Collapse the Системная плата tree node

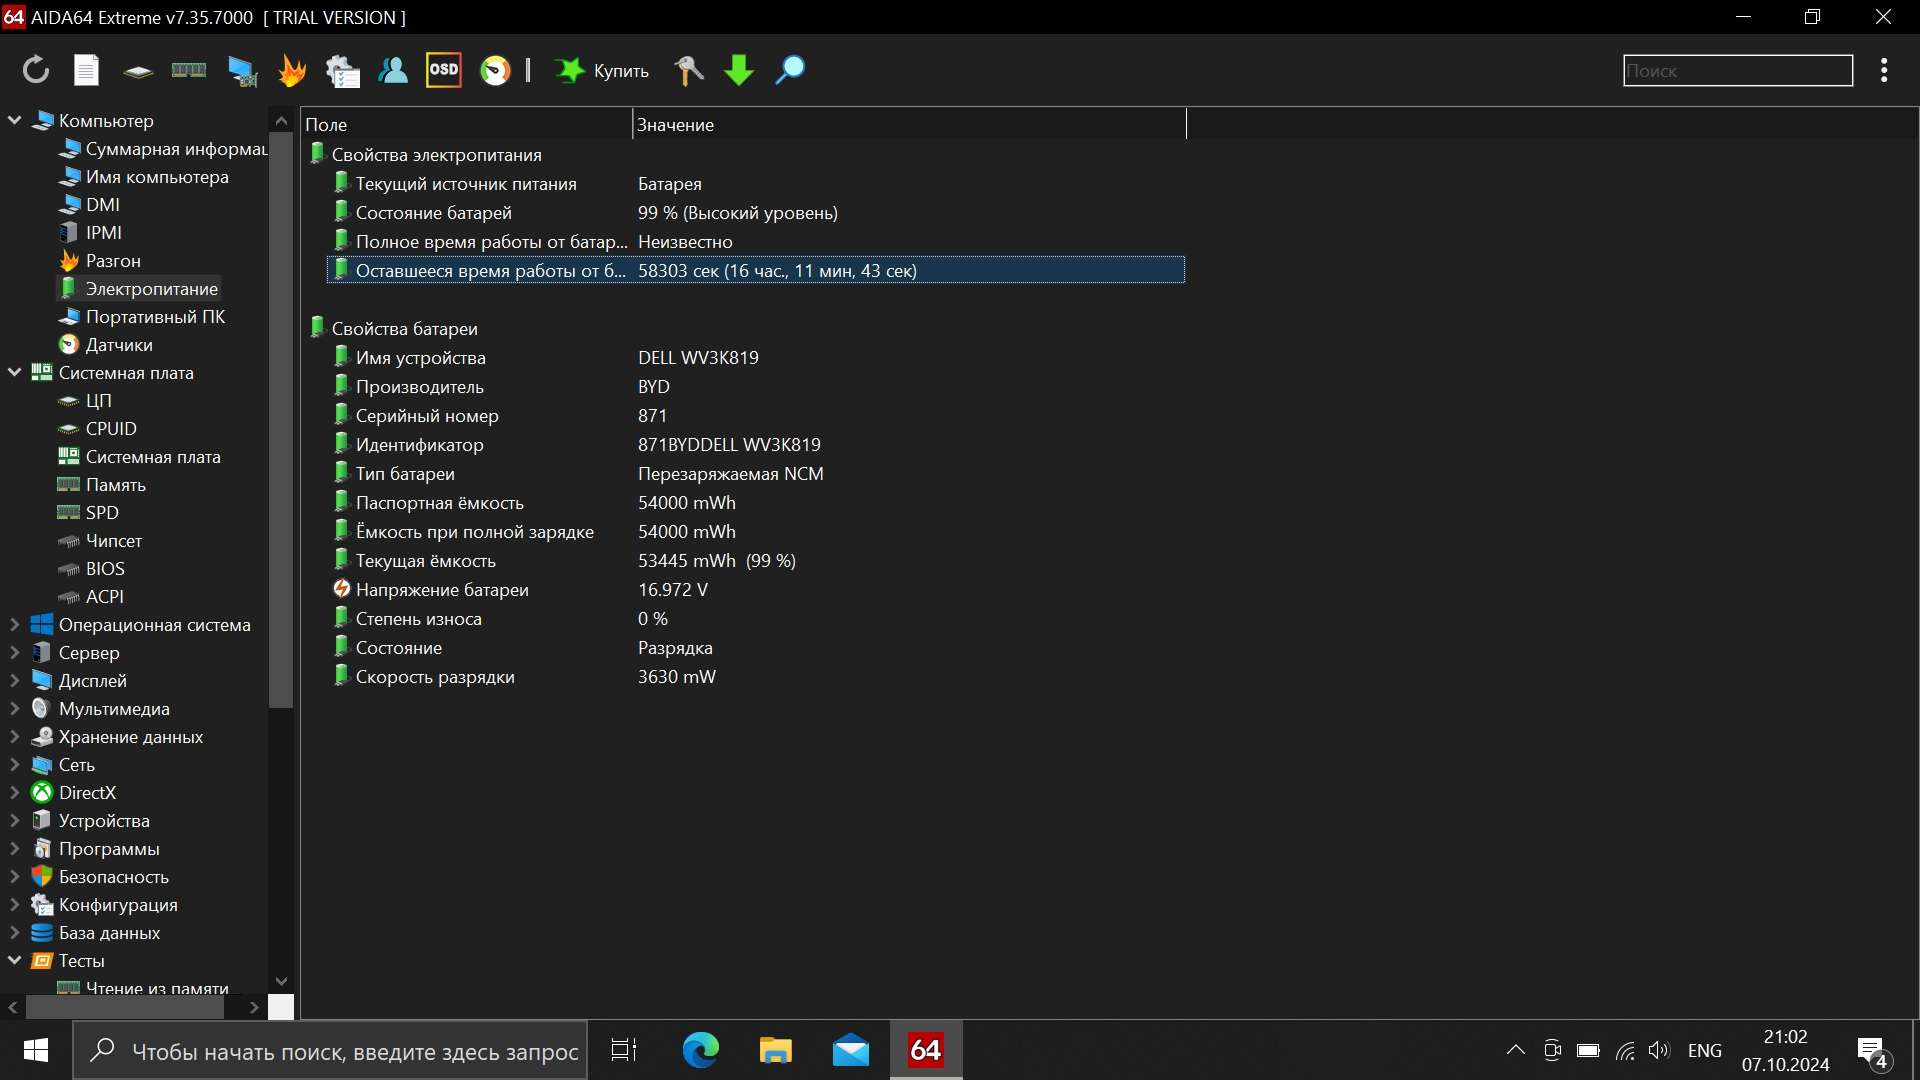pos(15,373)
